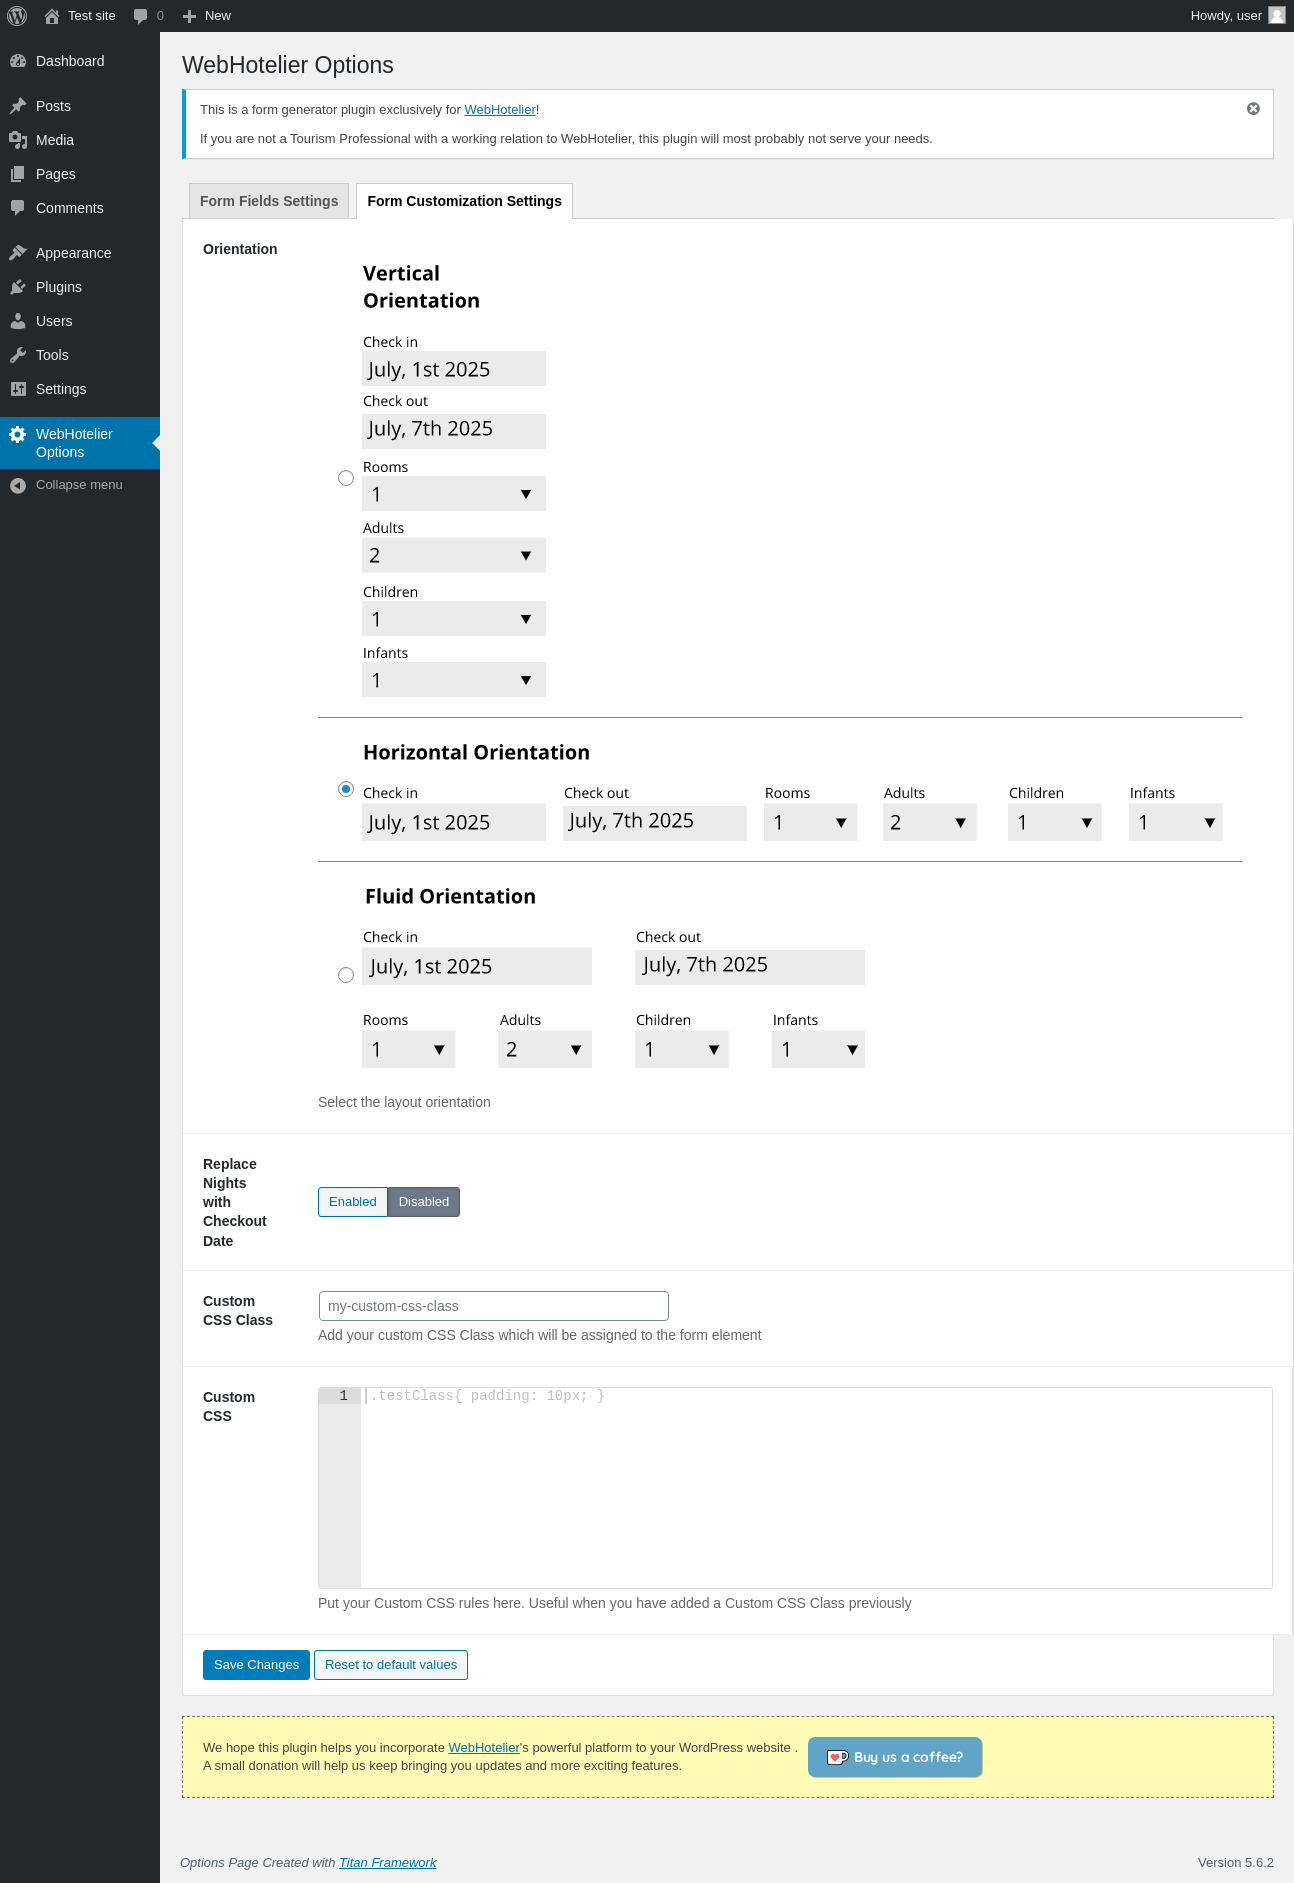
Task: Click Fluid Check out date field
Action: coord(750,966)
